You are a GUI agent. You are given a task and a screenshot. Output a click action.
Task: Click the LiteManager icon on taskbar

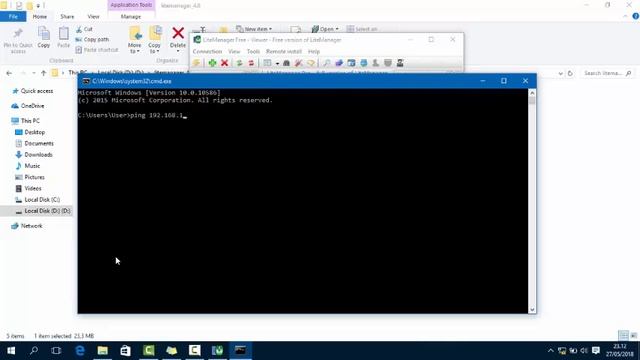pos(218,351)
